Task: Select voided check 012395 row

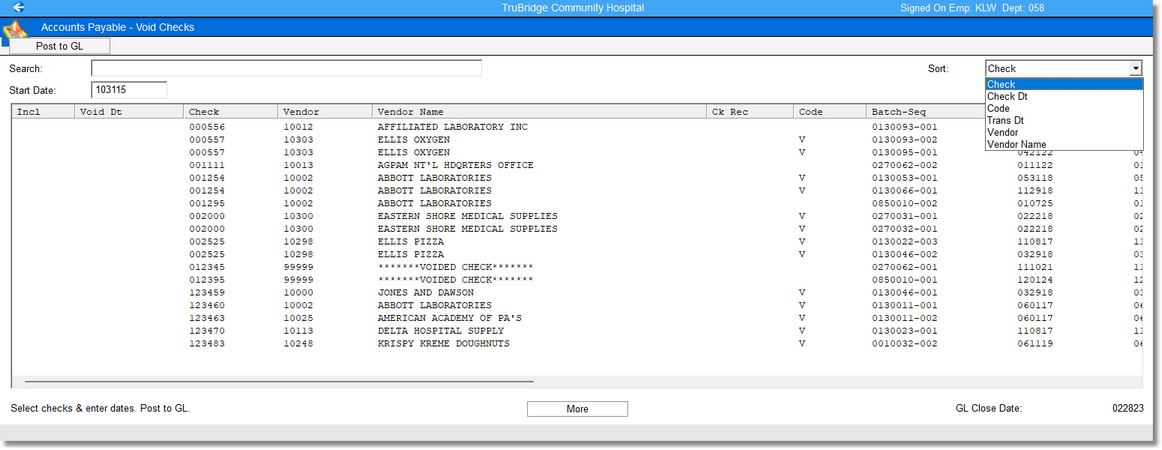Action: (x=578, y=280)
